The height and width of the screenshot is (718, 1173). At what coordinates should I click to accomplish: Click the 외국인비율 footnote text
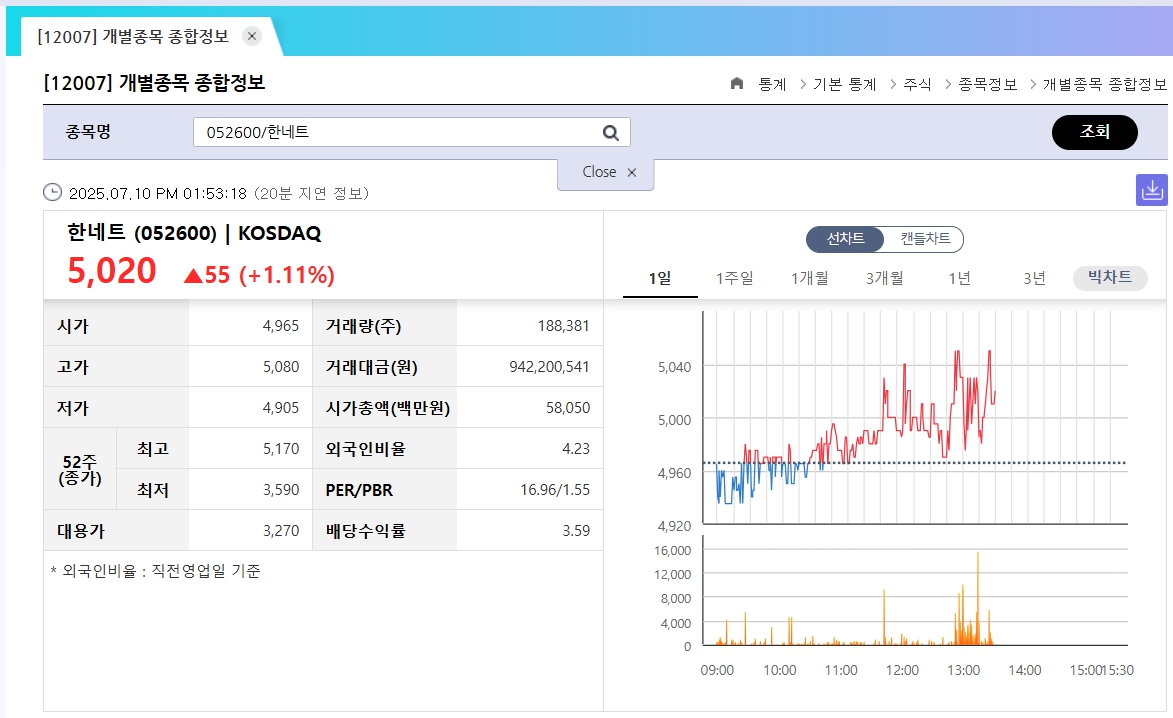156,571
